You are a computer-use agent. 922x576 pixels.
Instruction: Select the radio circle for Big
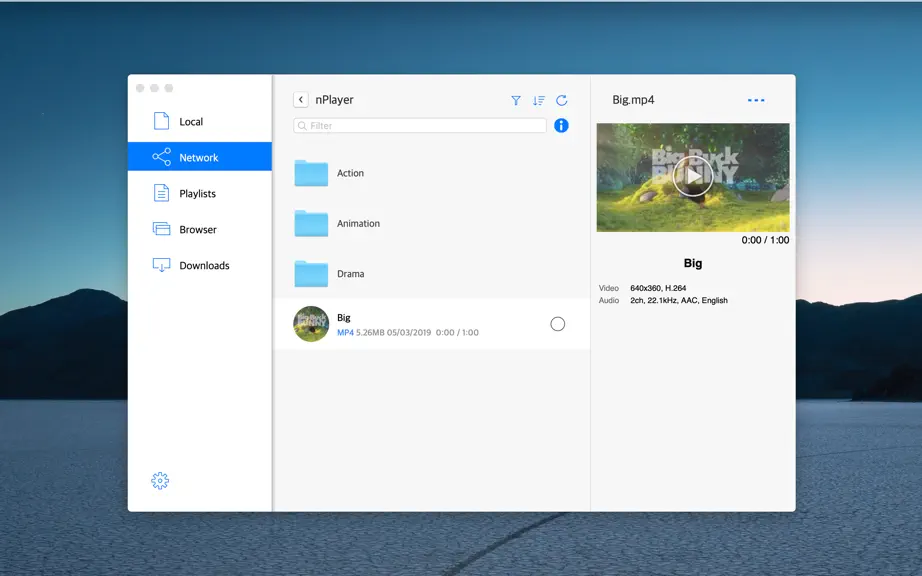click(557, 324)
